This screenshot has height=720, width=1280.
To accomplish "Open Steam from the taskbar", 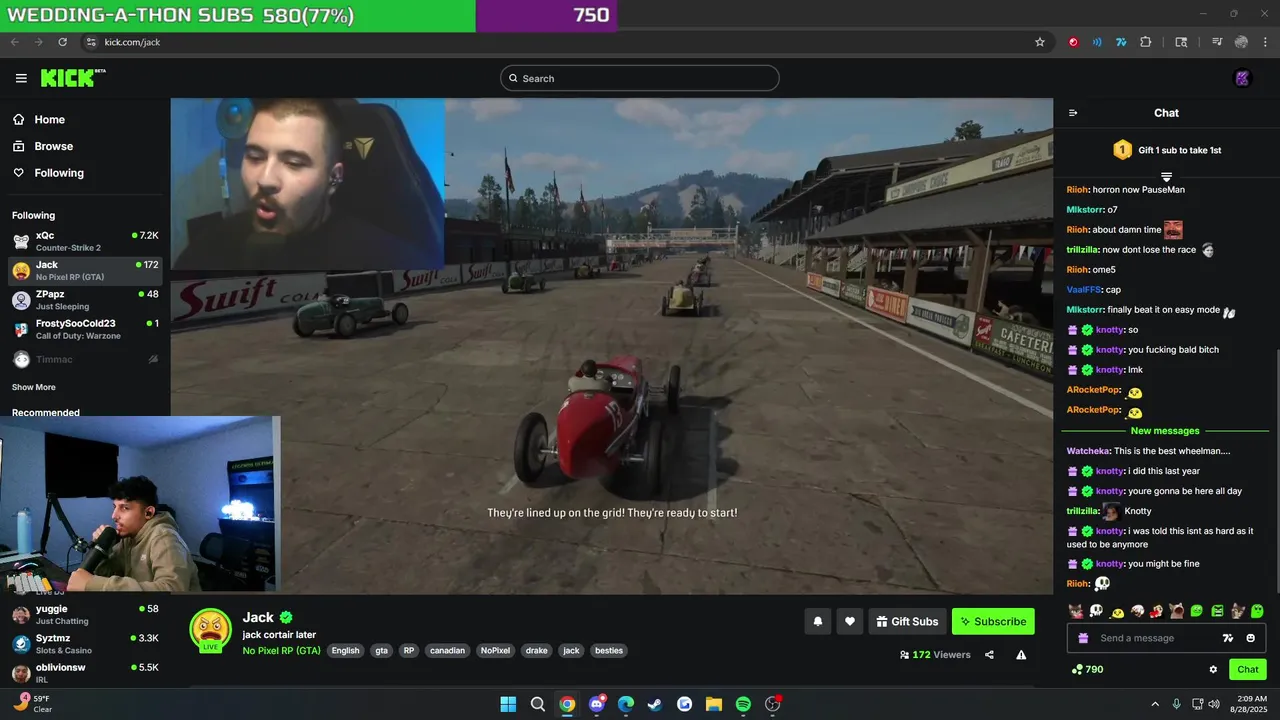I will tap(655, 704).
